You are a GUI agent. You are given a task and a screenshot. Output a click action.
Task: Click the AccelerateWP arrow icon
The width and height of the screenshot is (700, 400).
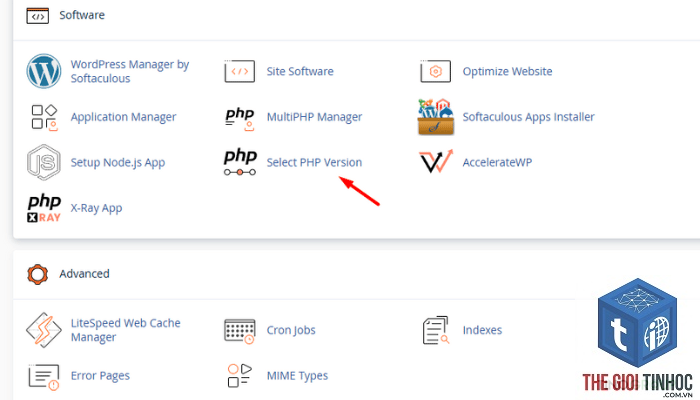(x=436, y=162)
